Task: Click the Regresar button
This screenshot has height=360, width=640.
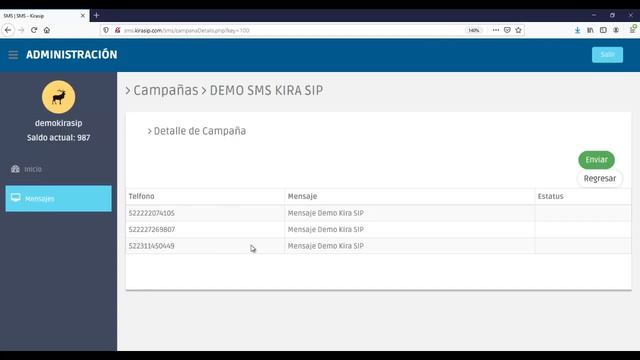Action: pyautogui.click(x=600, y=178)
